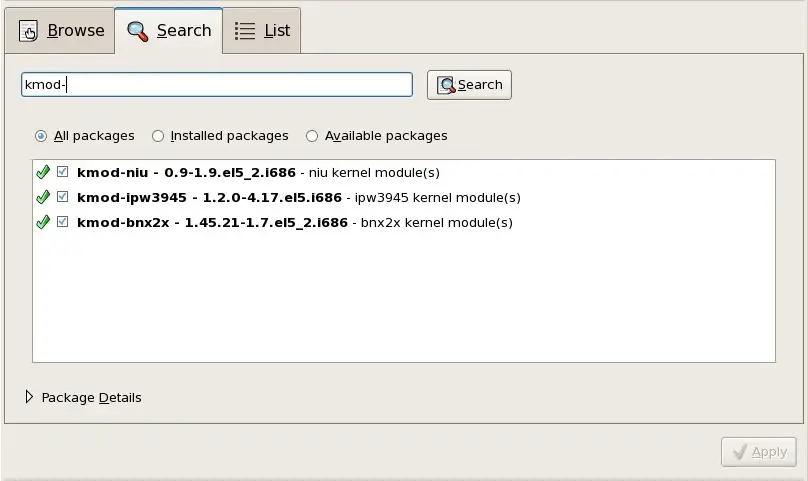808x481 pixels.
Task: Click green installed checkmark for kmod-niu
Action: (x=43, y=172)
